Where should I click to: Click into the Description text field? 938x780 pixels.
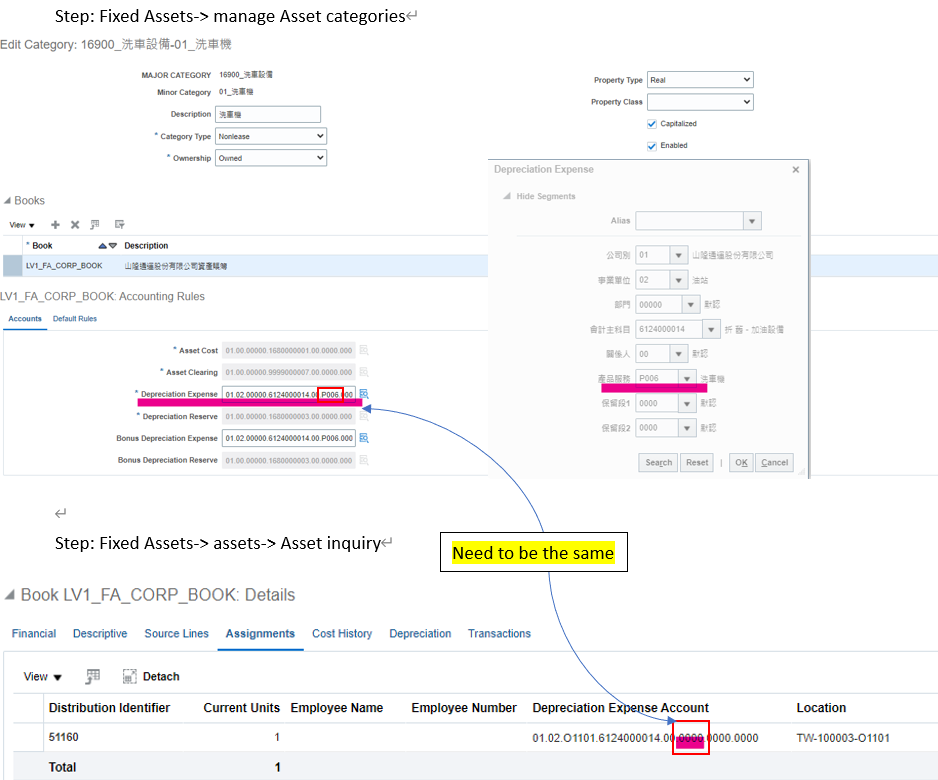coord(268,114)
